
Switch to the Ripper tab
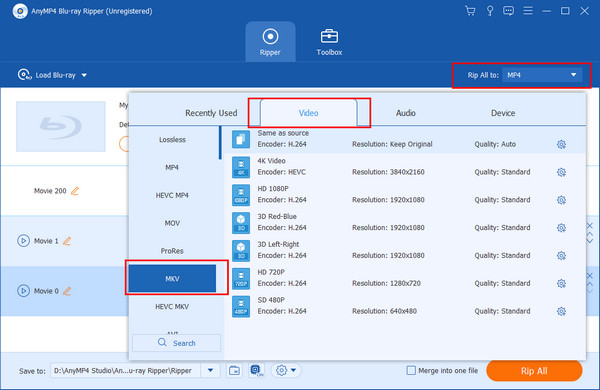click(x=270, y=42)
